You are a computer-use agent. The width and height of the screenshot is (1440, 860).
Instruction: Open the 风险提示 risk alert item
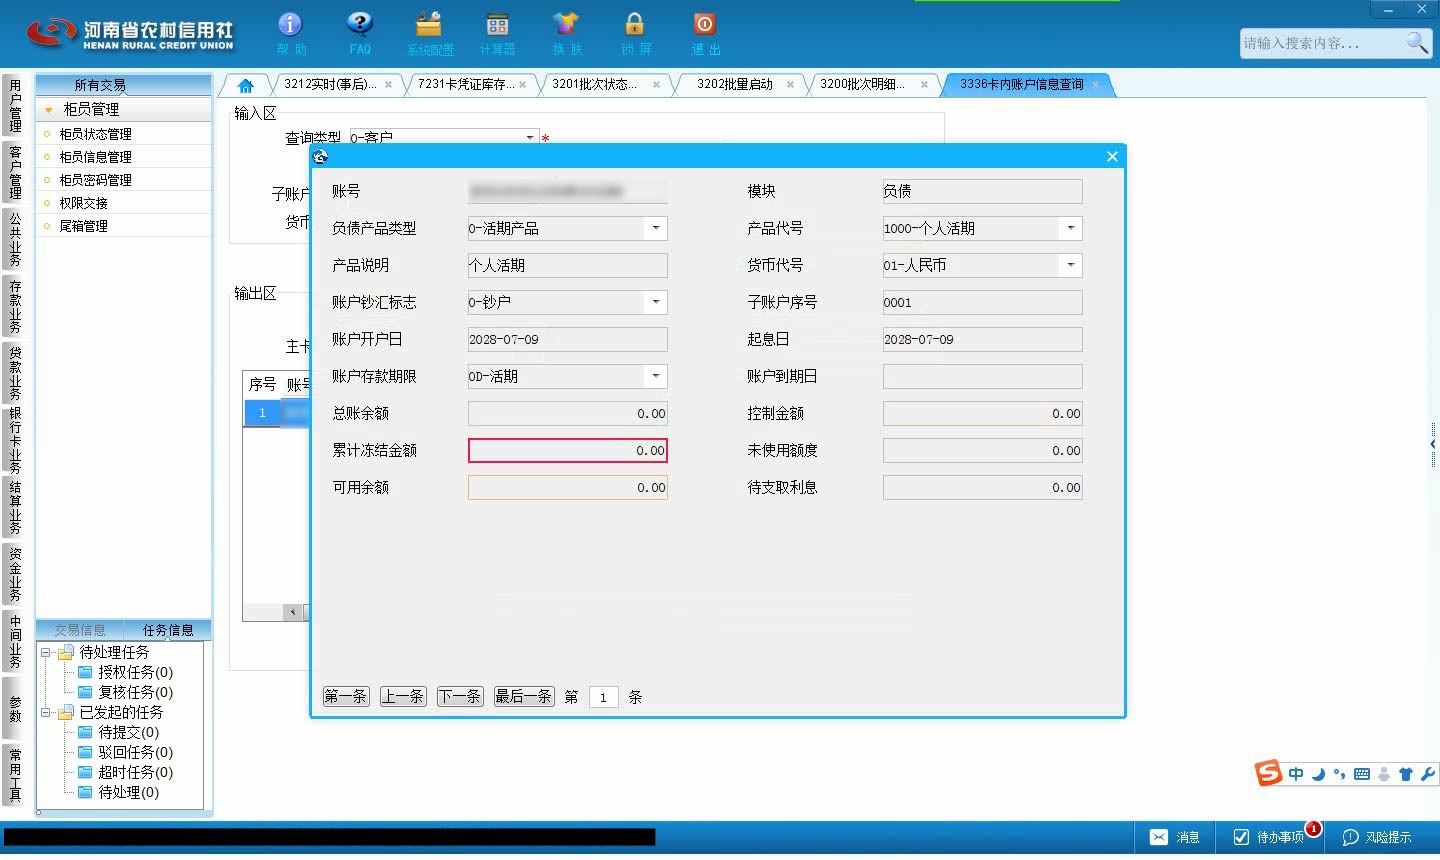point(1377,837)
